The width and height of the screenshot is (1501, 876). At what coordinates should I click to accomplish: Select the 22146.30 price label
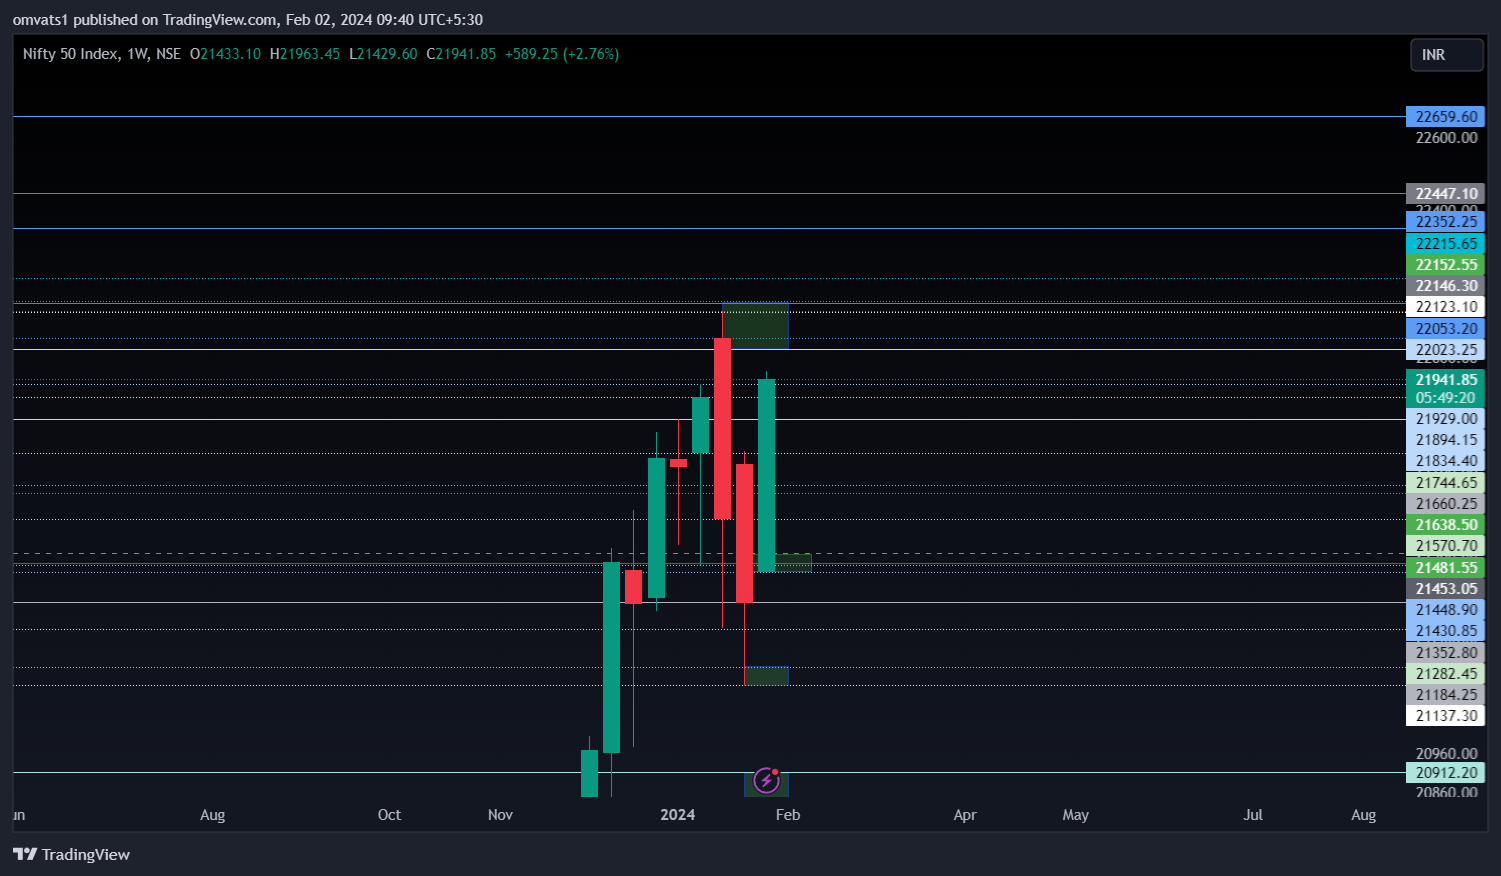click(1445, 286)
